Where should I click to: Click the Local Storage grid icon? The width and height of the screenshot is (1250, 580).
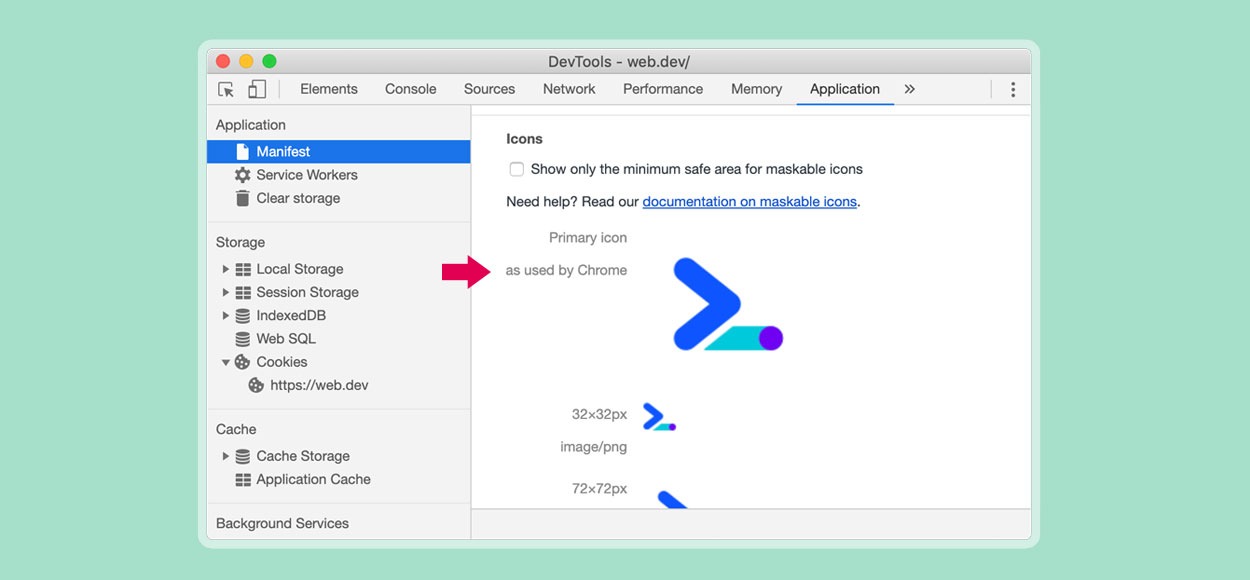(x=243, y=269)
